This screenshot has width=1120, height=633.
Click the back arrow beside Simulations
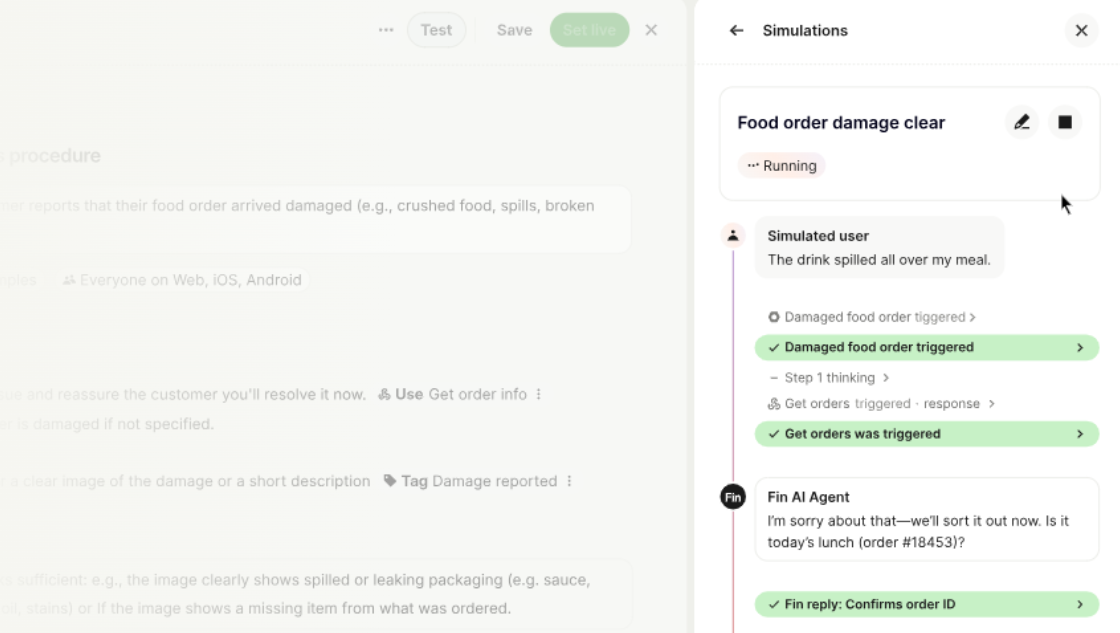point(736,31)
